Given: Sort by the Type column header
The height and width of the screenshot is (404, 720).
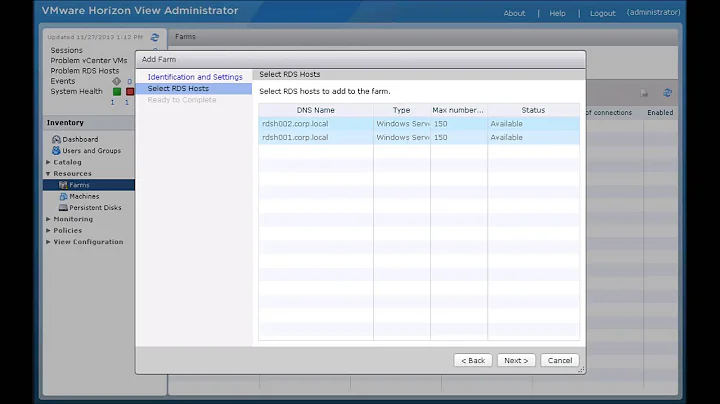Looking at the screenshot, I should pos(401,110).
